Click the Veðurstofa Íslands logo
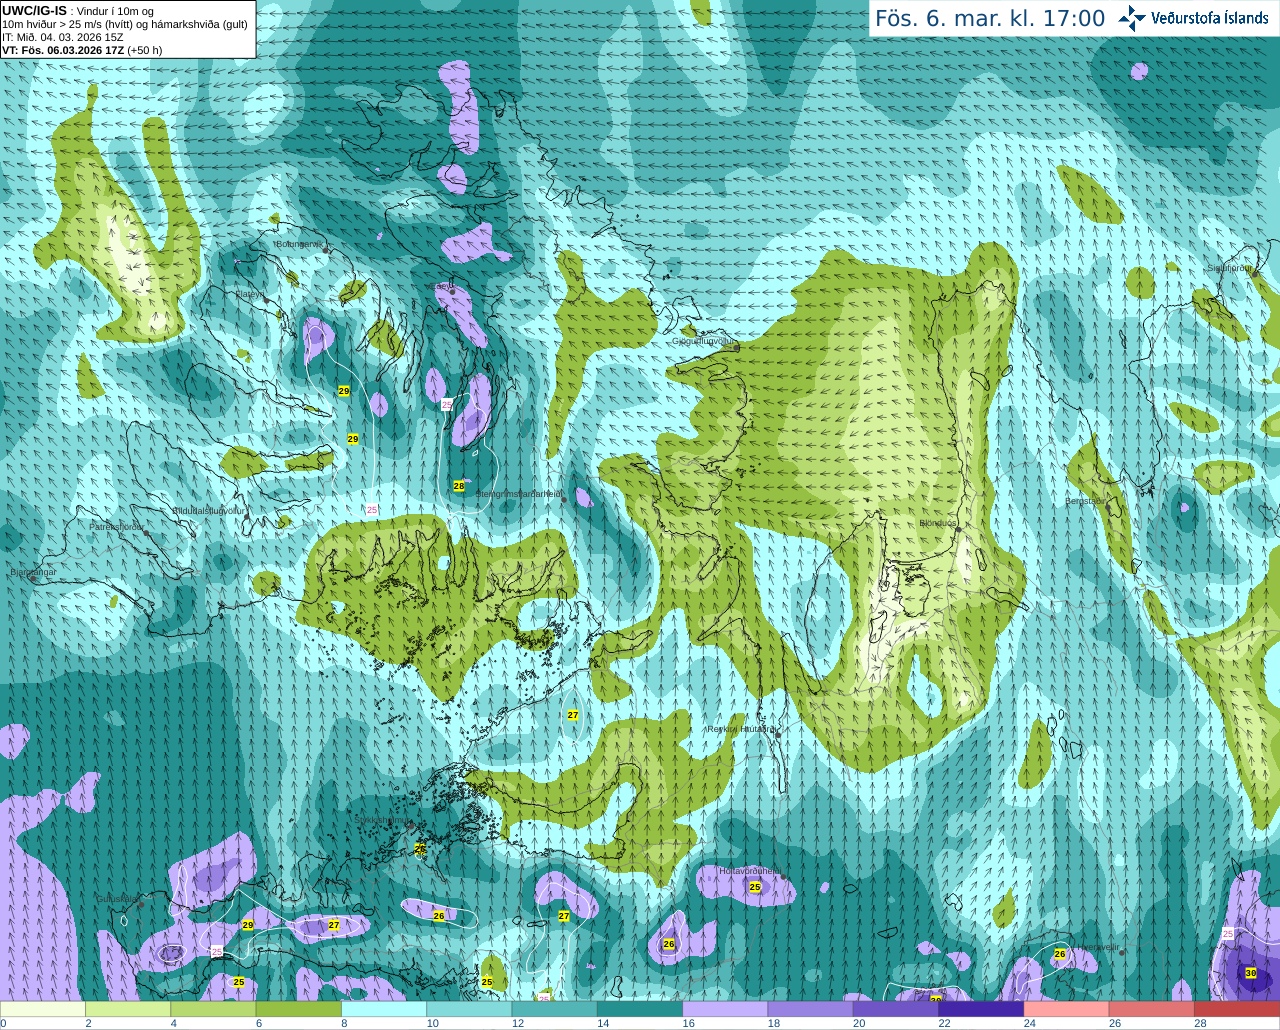Image resolution: width=1280 pixels, height=1030 pixels. click(x=1193, y=18)
